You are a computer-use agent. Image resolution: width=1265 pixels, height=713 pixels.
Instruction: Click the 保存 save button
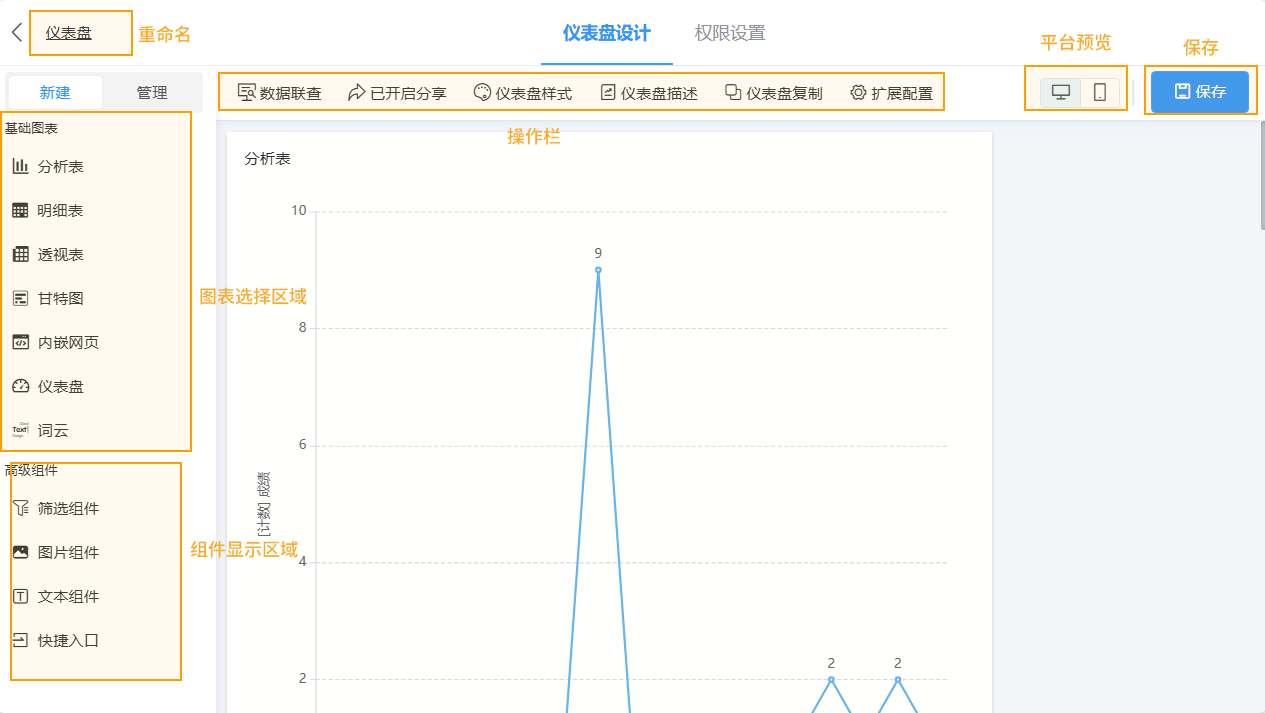(x=1200, y=91)
